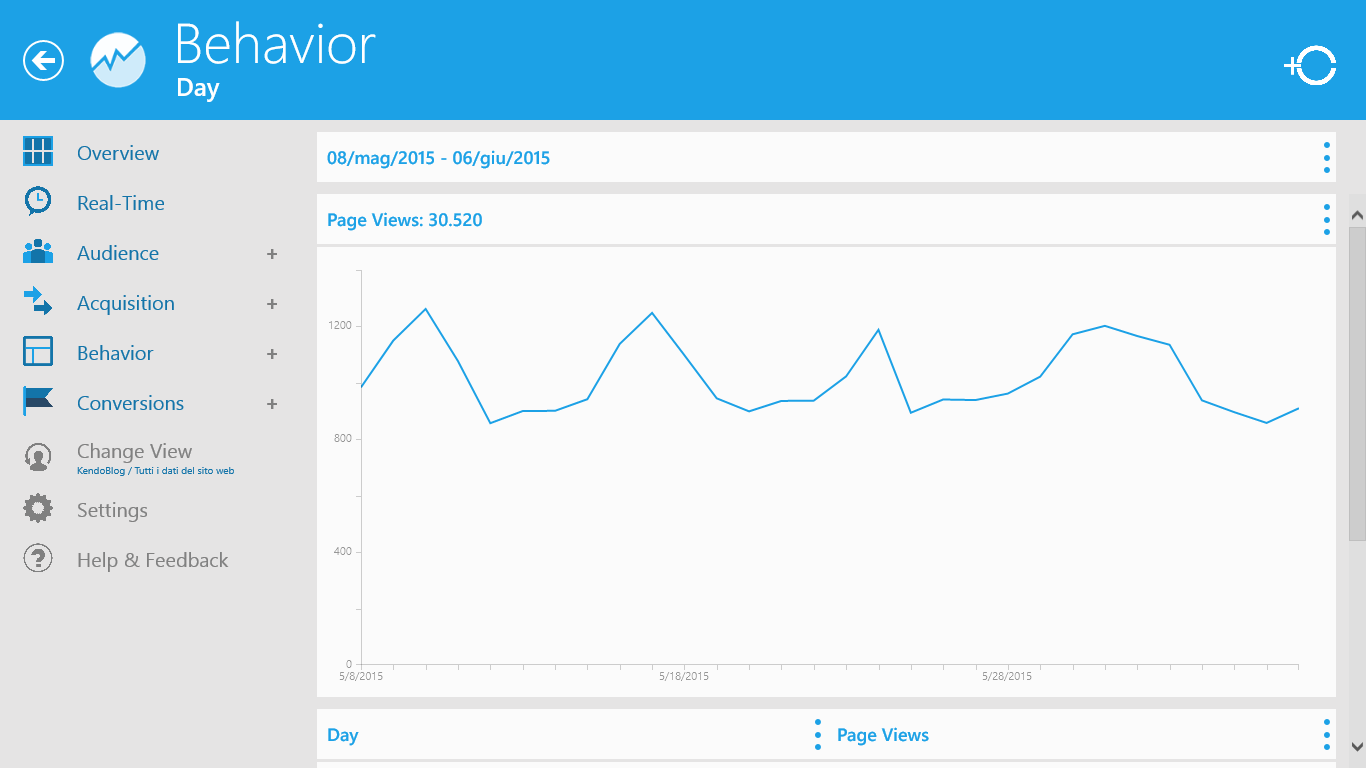Screen dimensions: 1366x768
Task: Open Settings from the sidebar
Action: (112, 510)
